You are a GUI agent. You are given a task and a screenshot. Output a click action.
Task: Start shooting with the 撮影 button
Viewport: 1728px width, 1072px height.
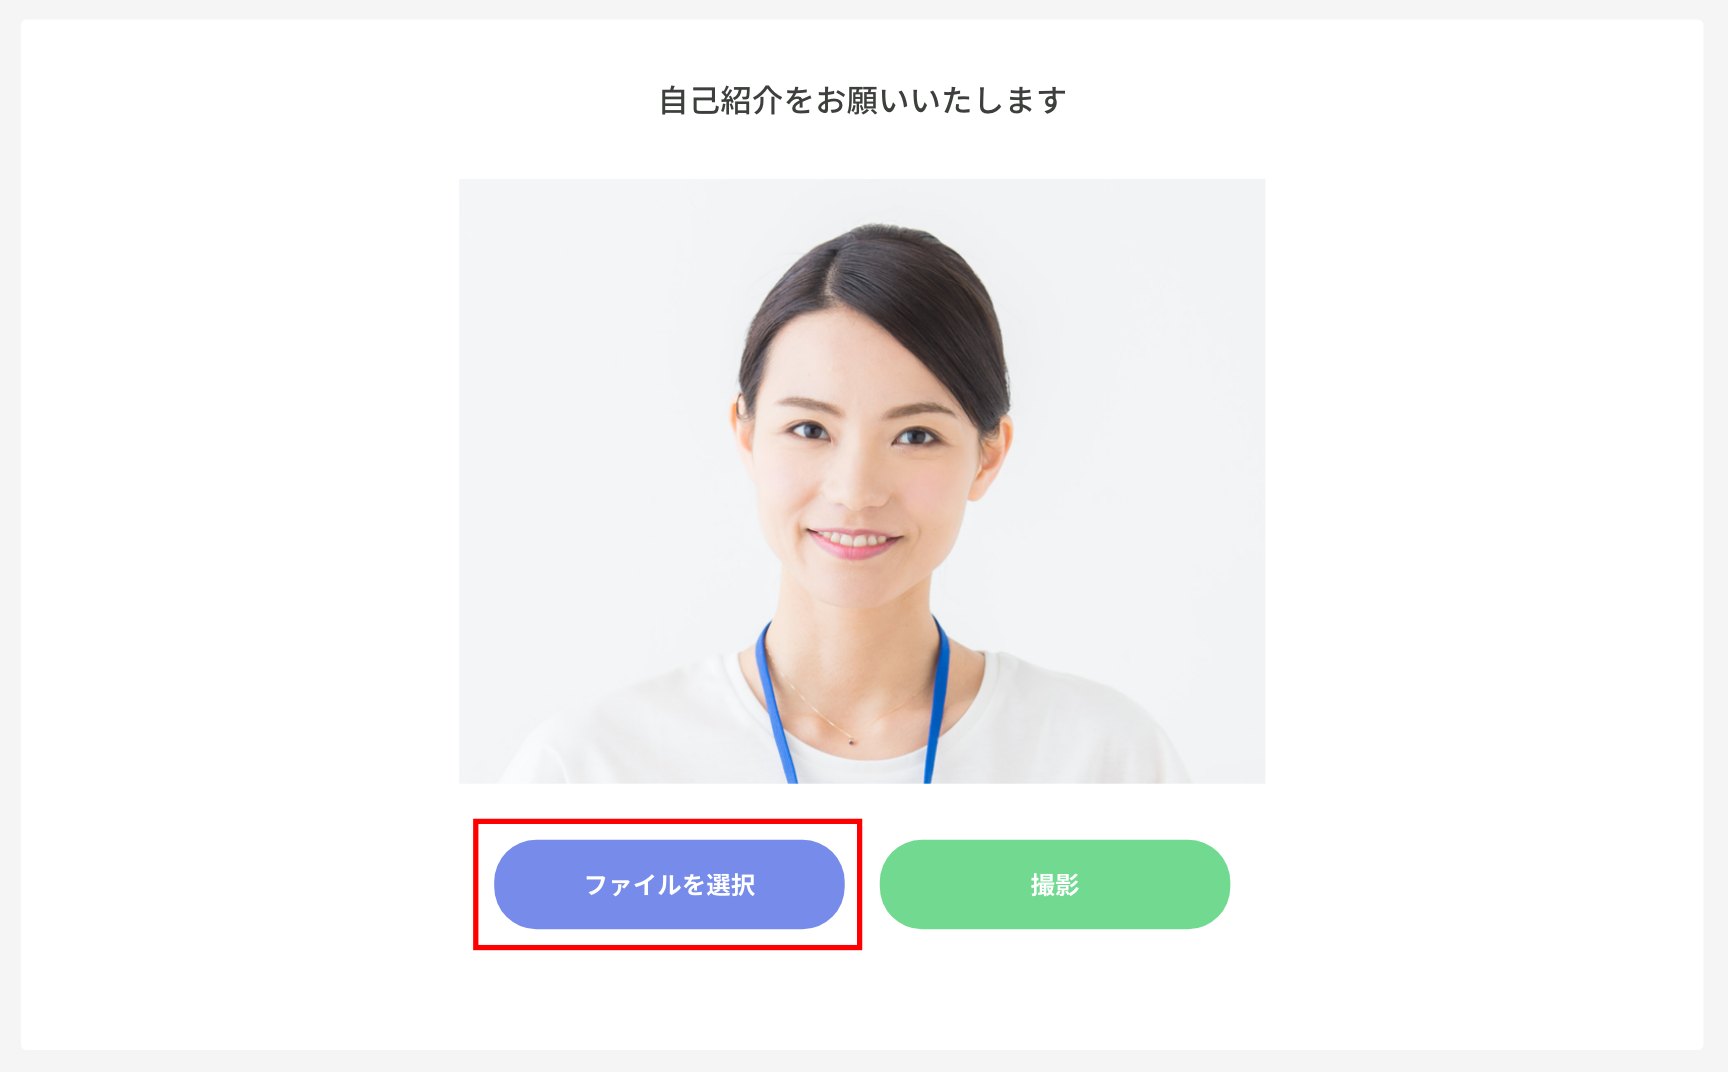(1054, 884)
